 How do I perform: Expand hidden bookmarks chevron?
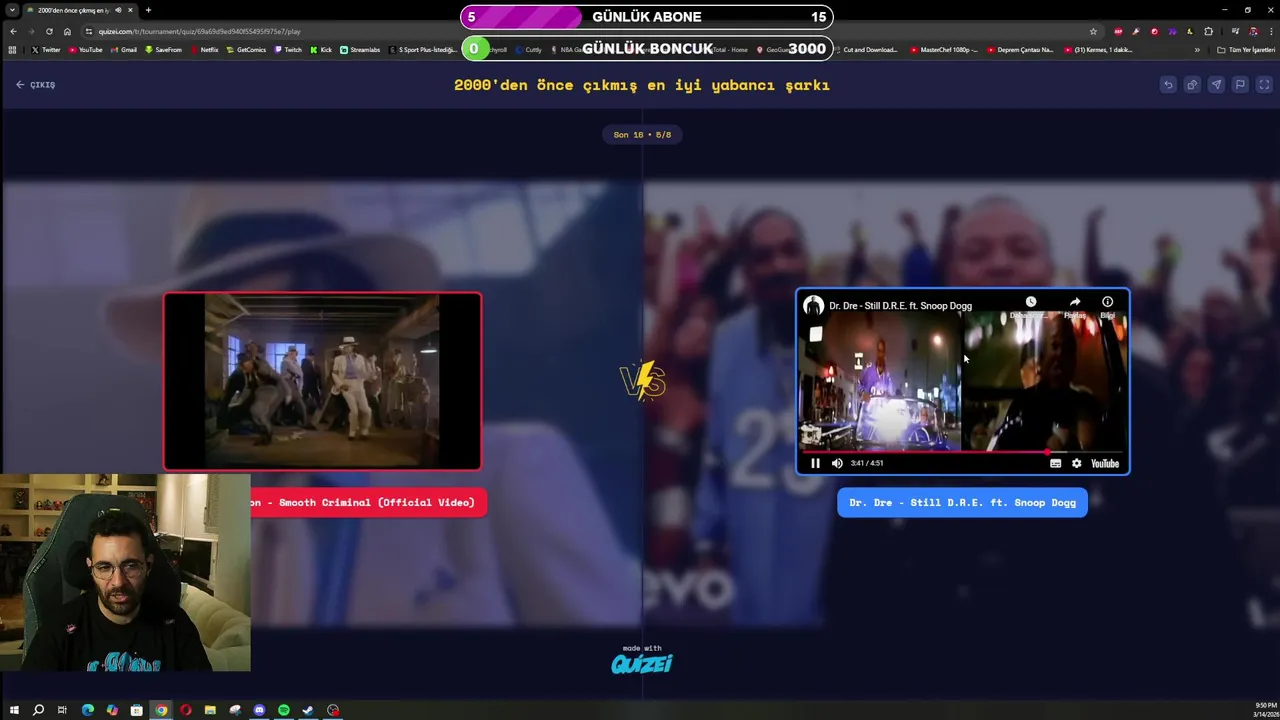point(1197,50)
